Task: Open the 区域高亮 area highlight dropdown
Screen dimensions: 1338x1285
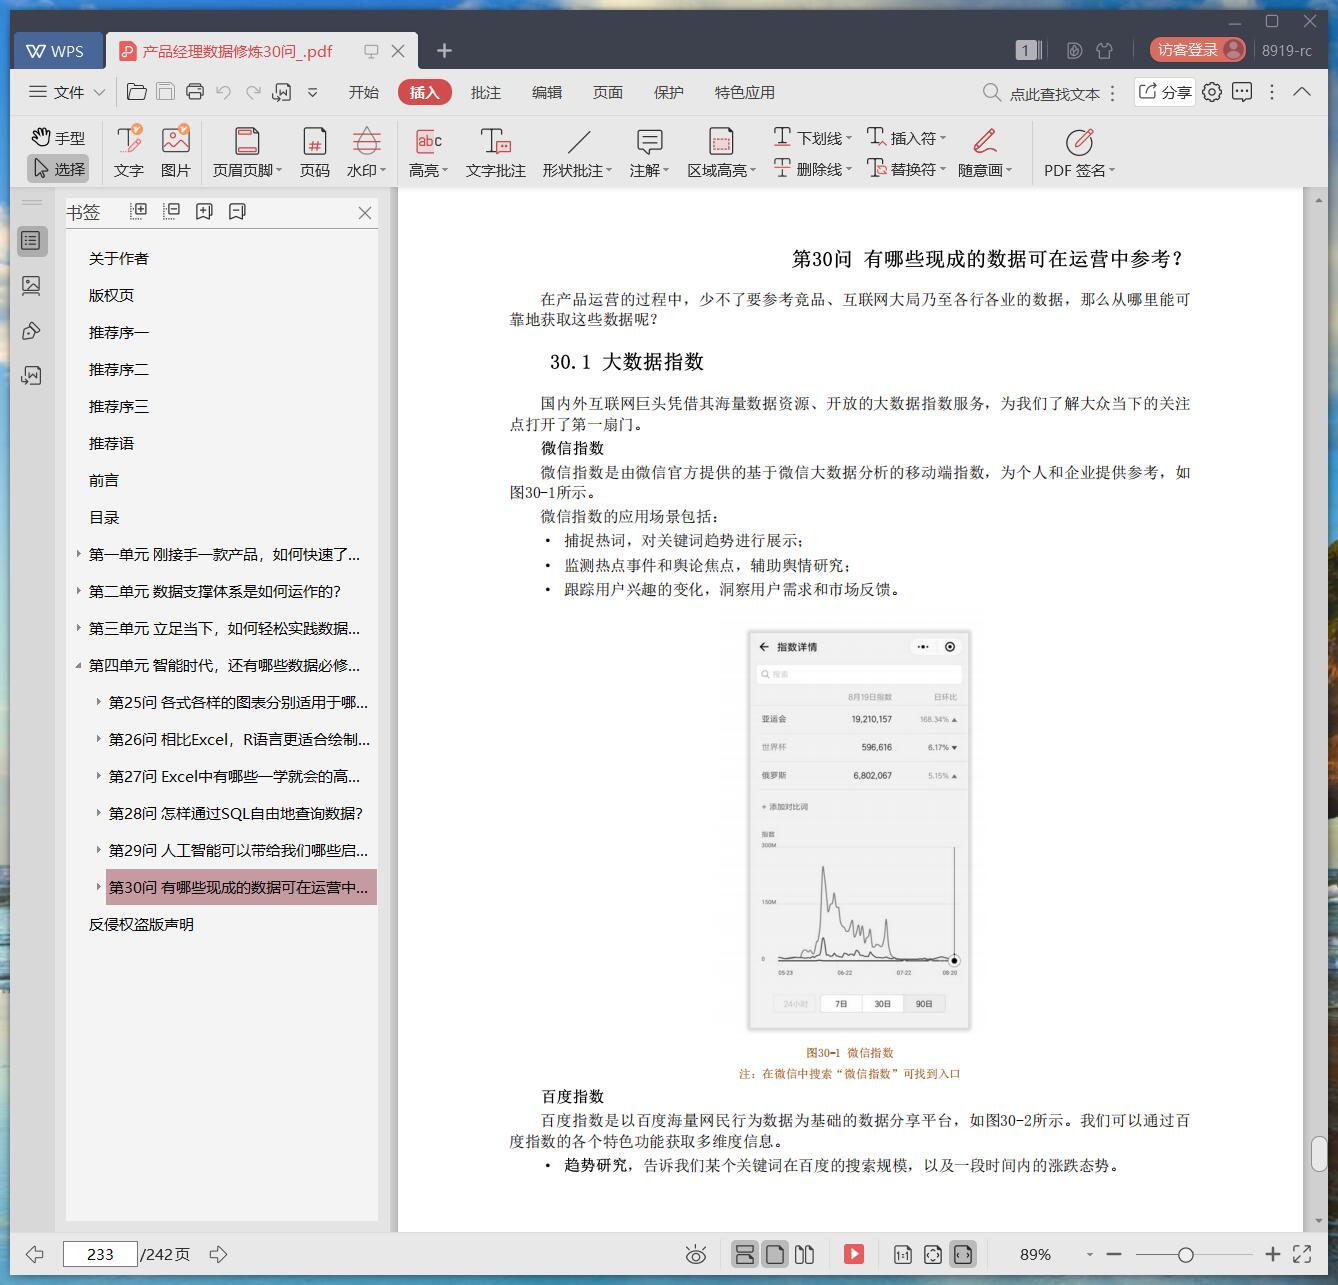Action: coord(721,152)
